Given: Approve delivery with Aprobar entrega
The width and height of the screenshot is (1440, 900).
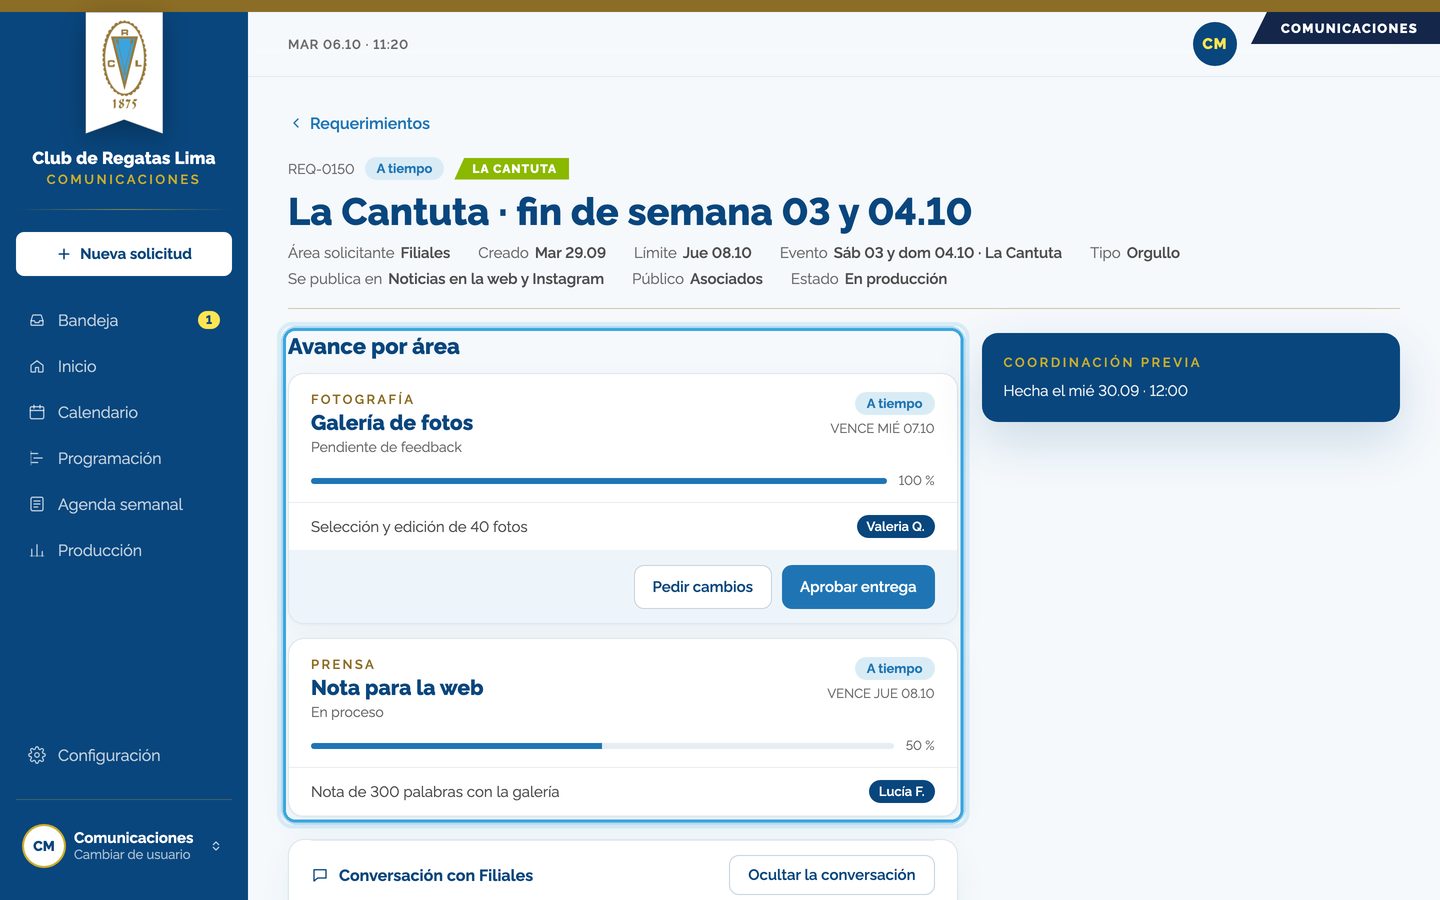Looking at the screenshot, I should coord(858,587).
